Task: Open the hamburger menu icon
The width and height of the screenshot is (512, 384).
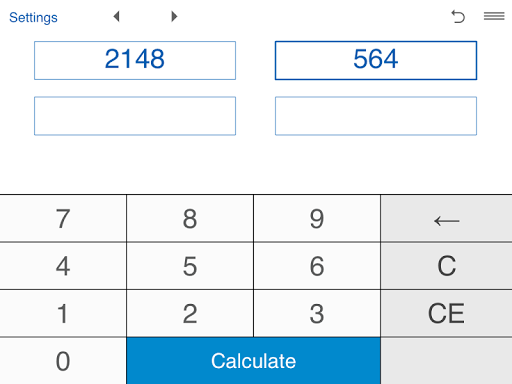Action: (x=494, y=16)
